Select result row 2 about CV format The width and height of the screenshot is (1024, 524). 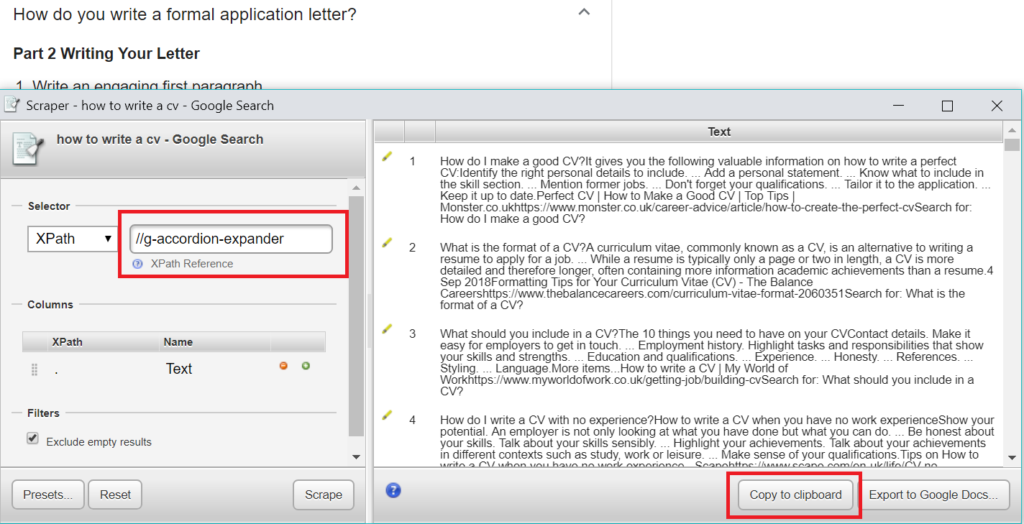[689, 276]
